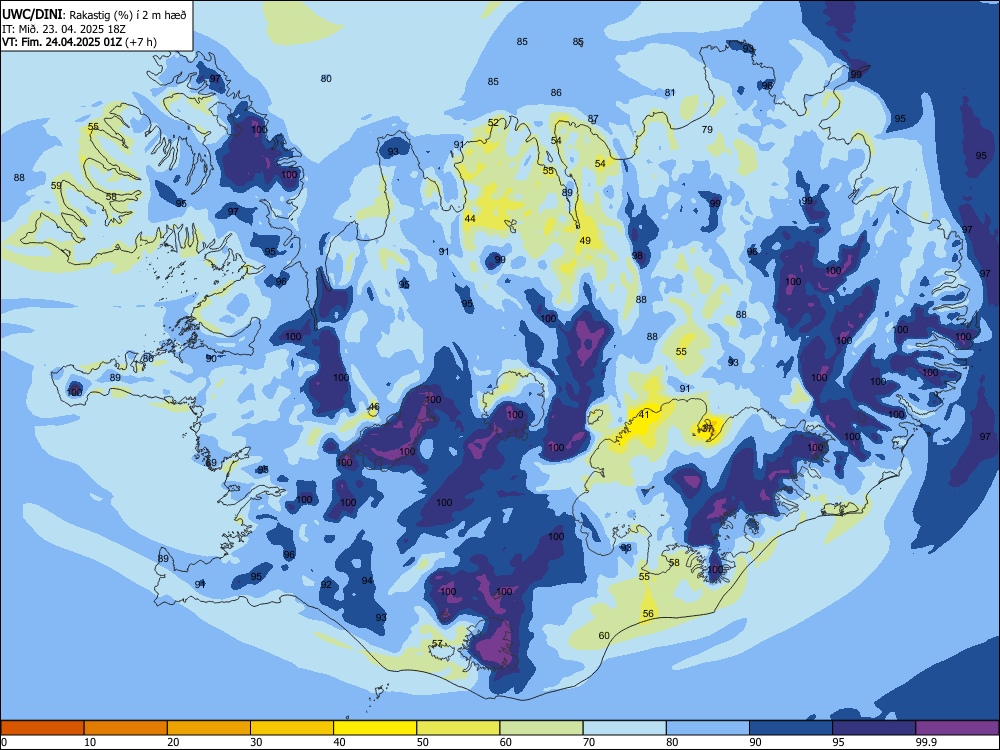The height and width of the screenshot is (750, 1000).
Task: Choose the bright yellow 40–50 legend swatch
Action: 375,728
